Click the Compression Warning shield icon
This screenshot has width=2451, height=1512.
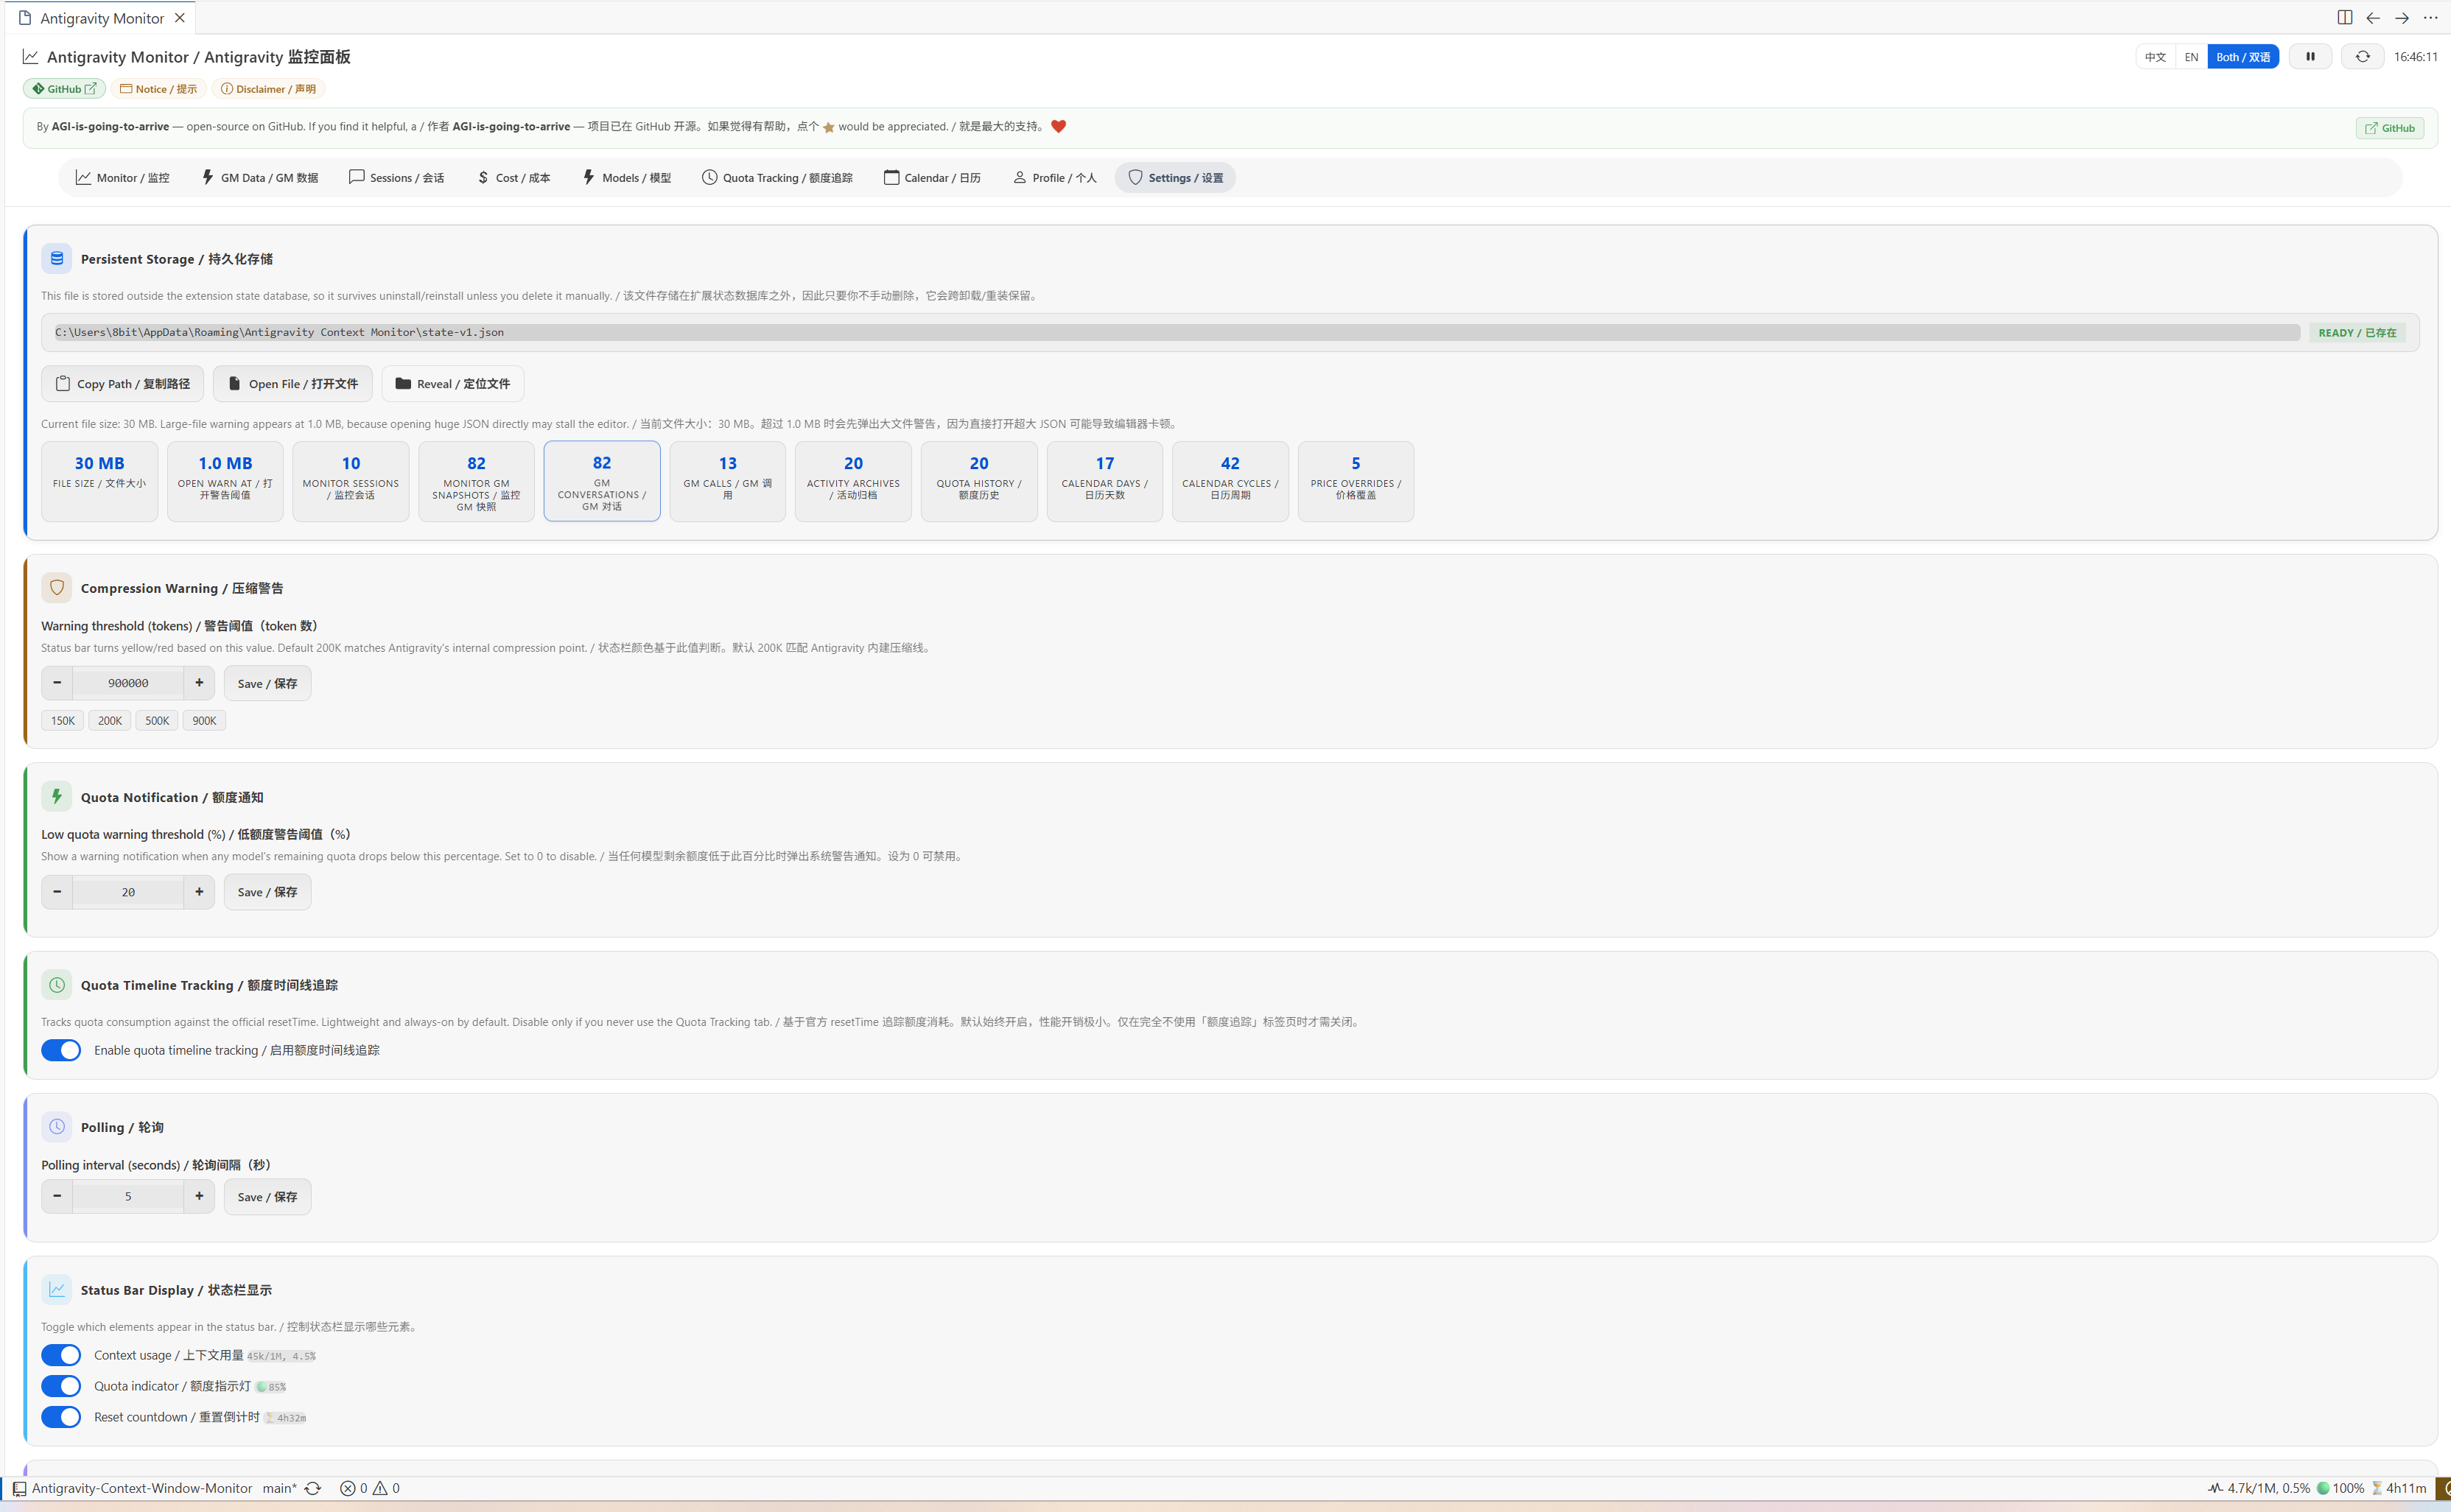pyautogui.click(x=57, y=588)
